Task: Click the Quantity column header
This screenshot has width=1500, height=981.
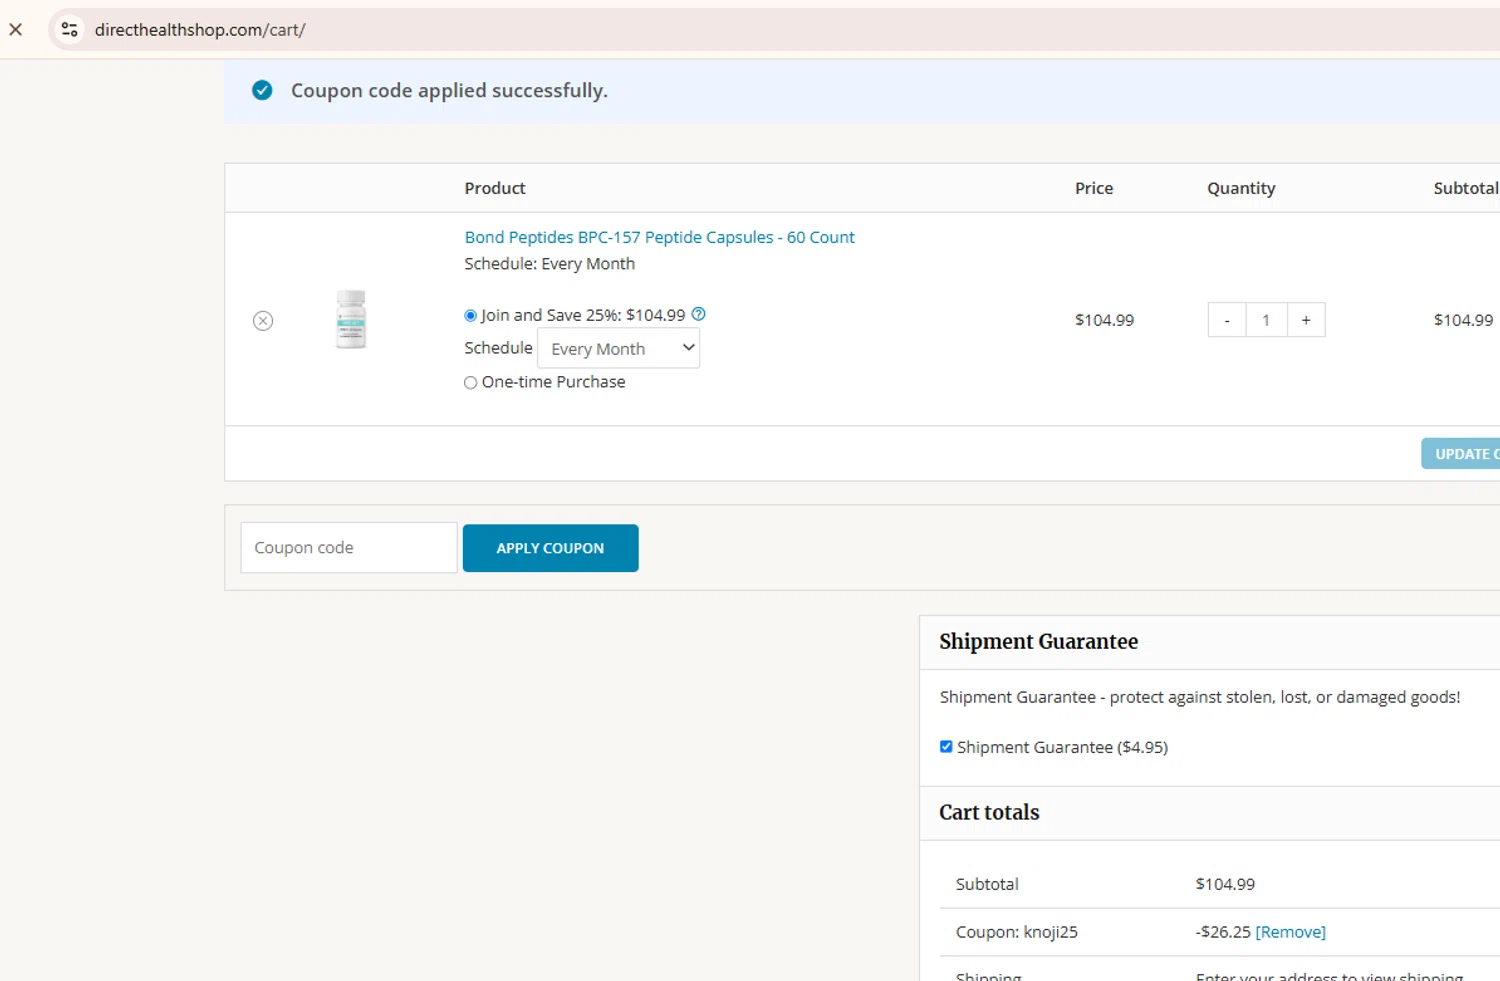Action: pos(1241,188)
